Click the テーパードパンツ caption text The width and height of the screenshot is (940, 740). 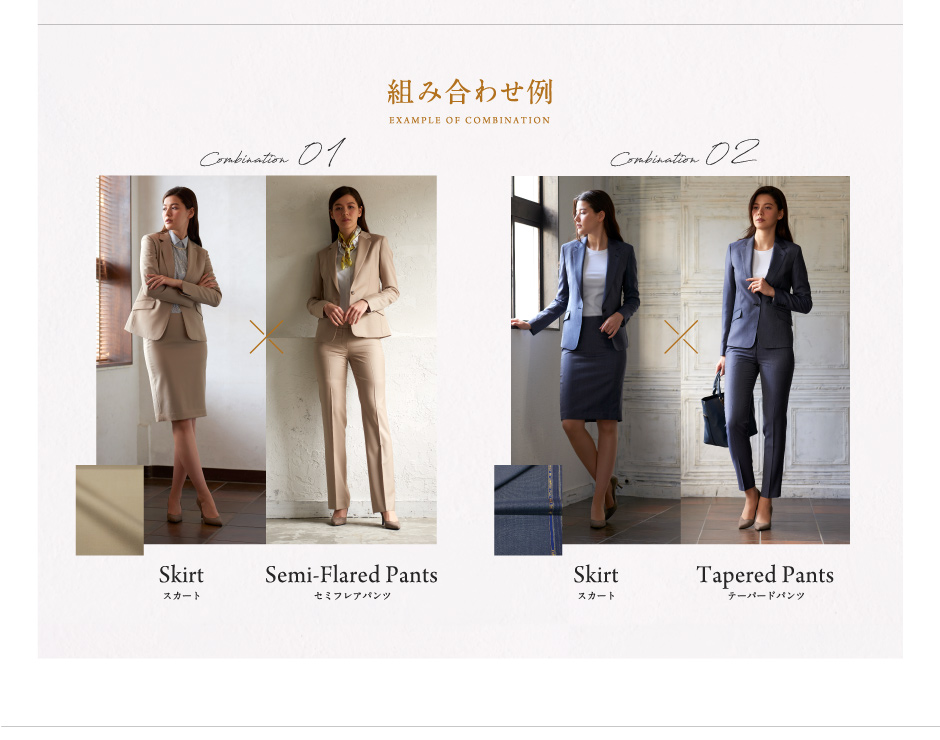tap(766, 595)
